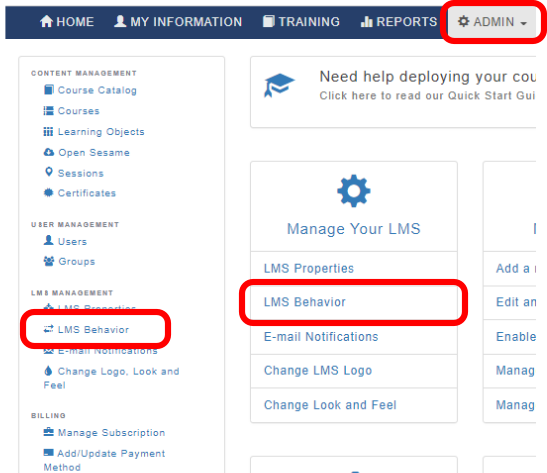The width and height of the screenshot is (547, 473).
Task: Open Learning Objects in sidebar
Action: click(101, 132)
